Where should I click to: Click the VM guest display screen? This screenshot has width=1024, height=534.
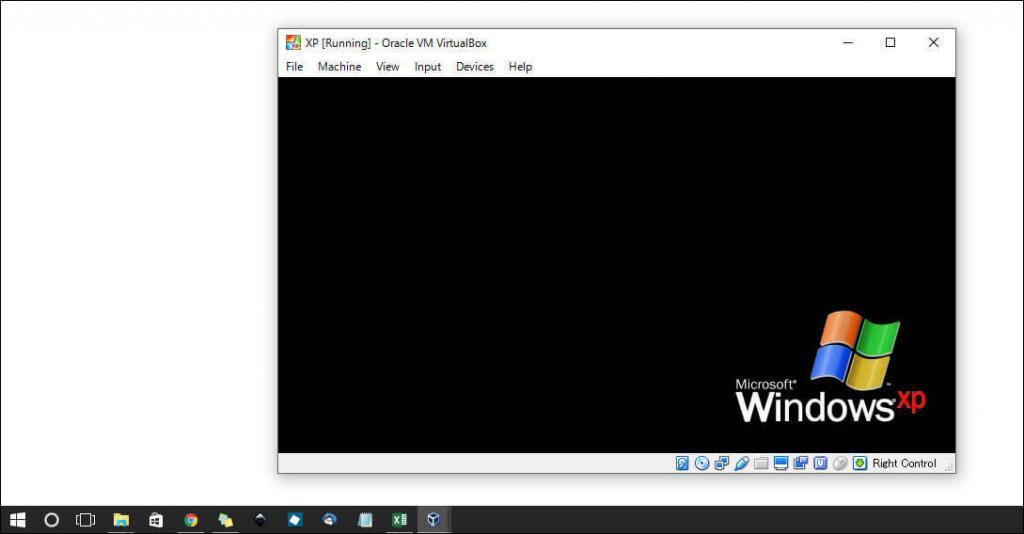point(616,265)
